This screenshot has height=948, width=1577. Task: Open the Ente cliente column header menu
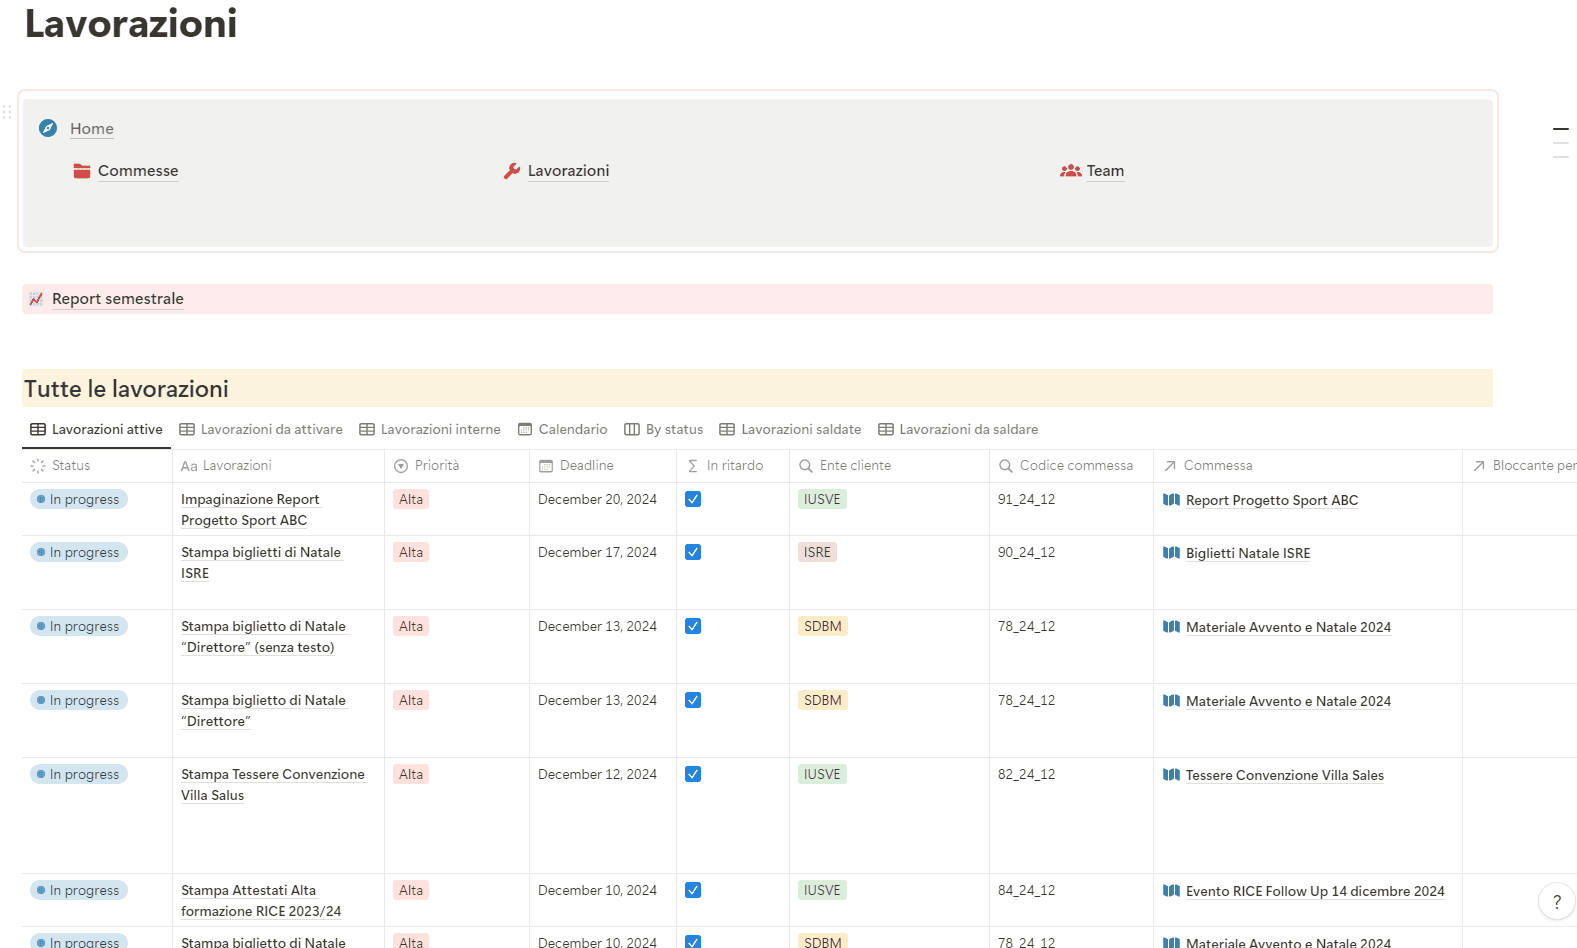click(x=889, y=466)
